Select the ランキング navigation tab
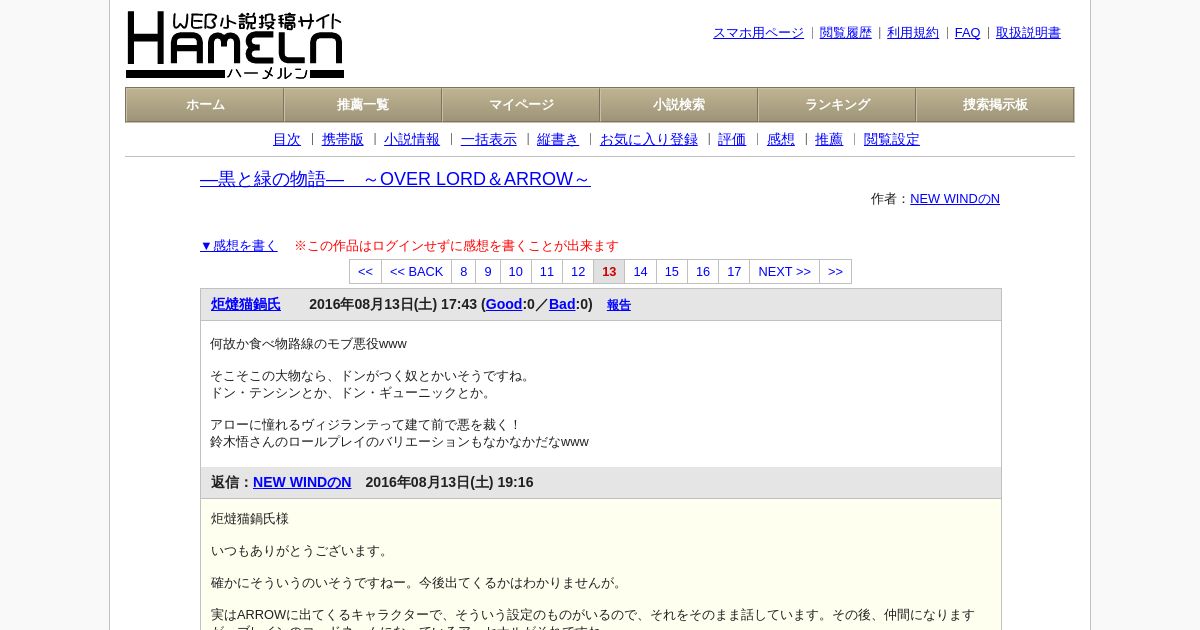Image resolution: width=1200 pixels, height=630 pixels. point(837,105)
